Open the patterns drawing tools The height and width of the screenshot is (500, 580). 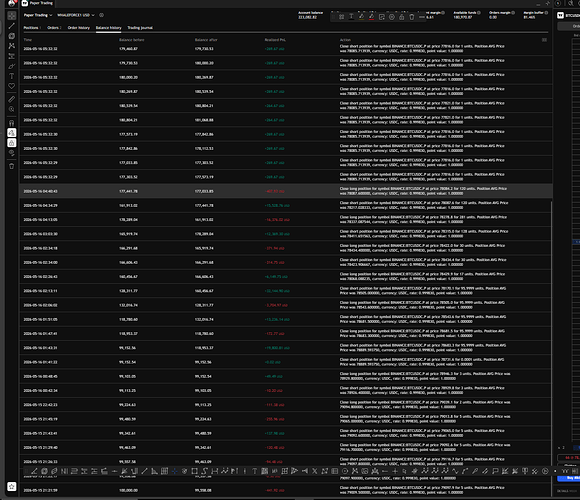tap(12, 46)
